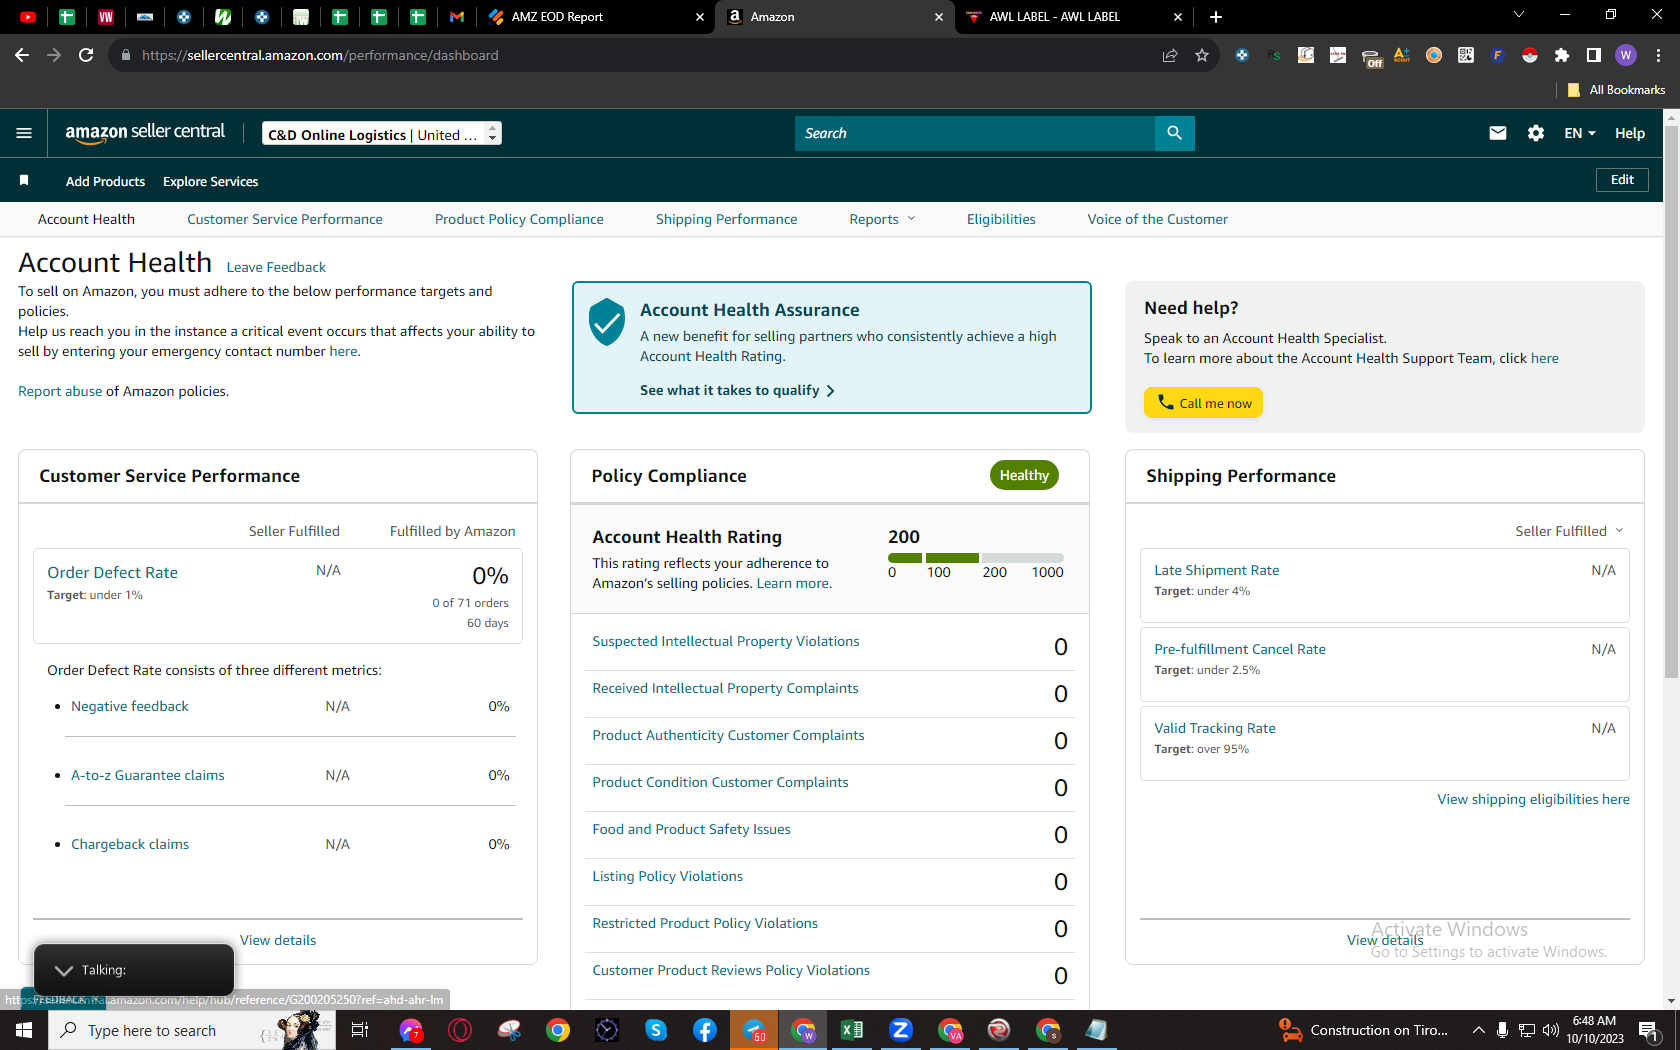The width and height of the screenshot is (1680, 1050).
Task: Open the Seller Central hamburger menu
Action: (x=24, y=133)
